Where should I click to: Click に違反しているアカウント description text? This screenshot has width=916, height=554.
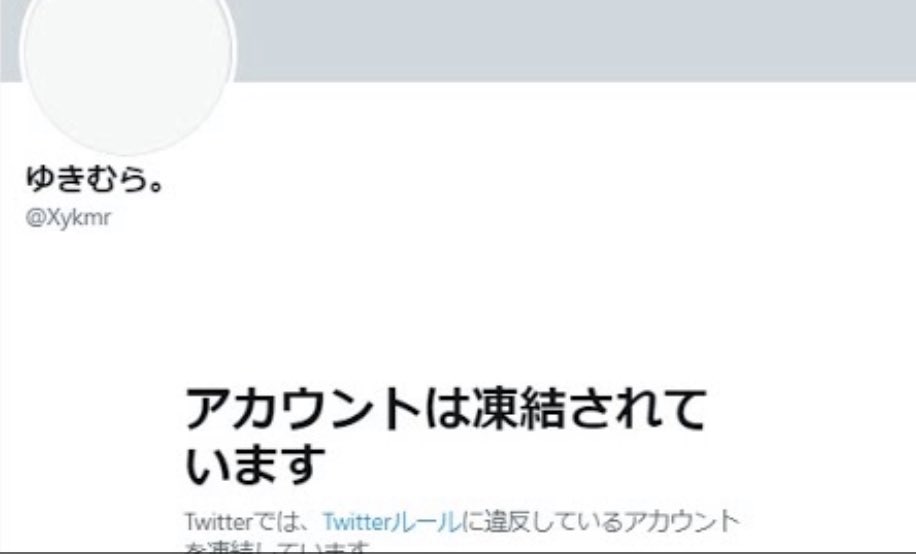(600, 521)
